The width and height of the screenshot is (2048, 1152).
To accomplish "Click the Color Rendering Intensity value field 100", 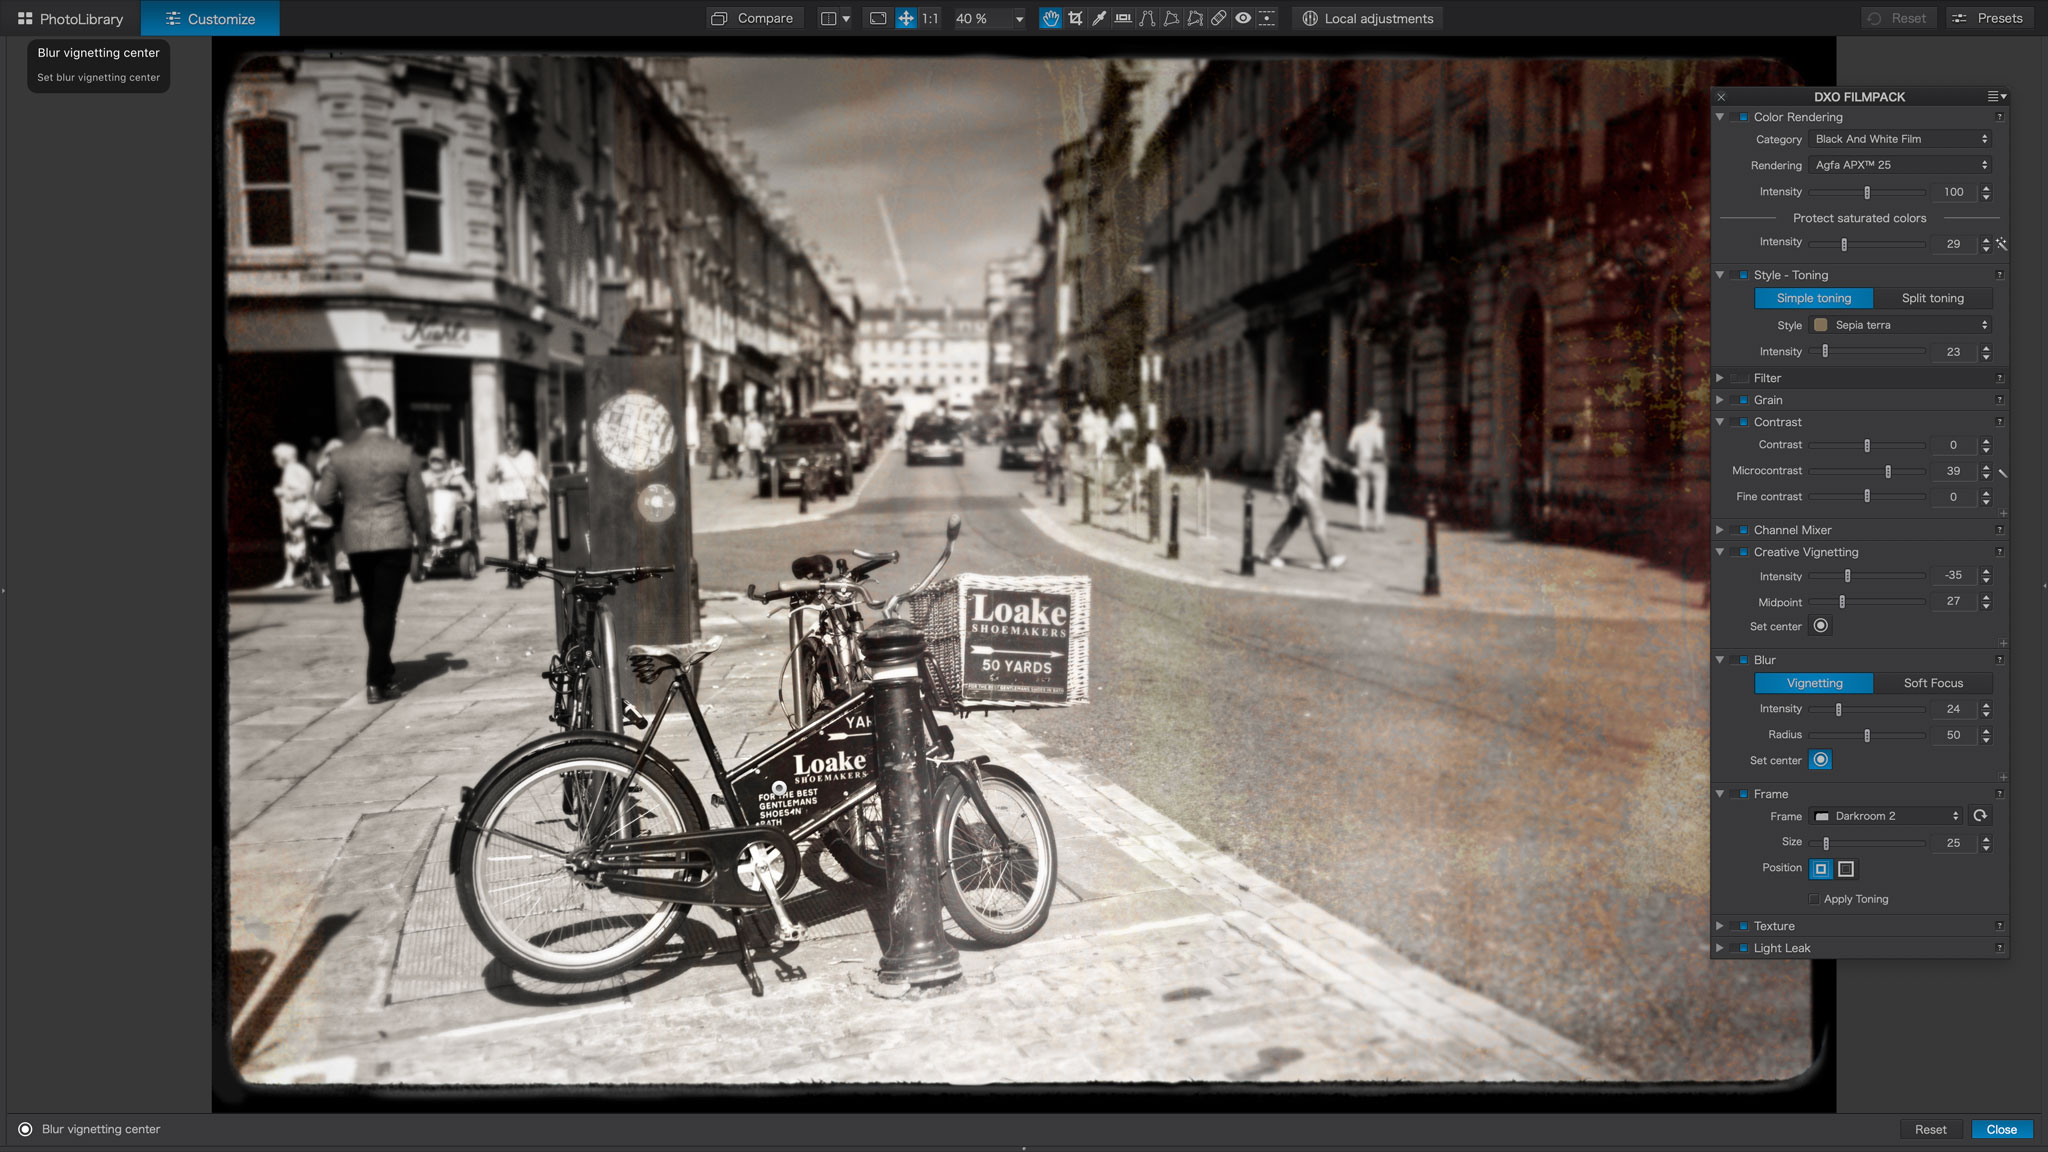I will [1953, 192].
